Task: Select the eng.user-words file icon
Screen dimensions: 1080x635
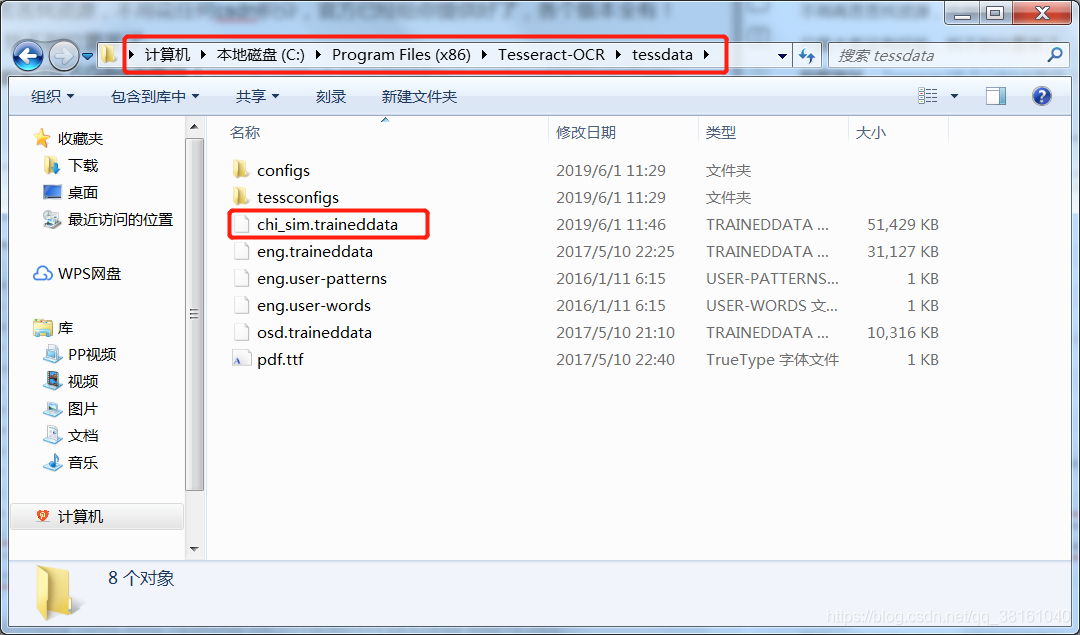Action: (241, 305)
